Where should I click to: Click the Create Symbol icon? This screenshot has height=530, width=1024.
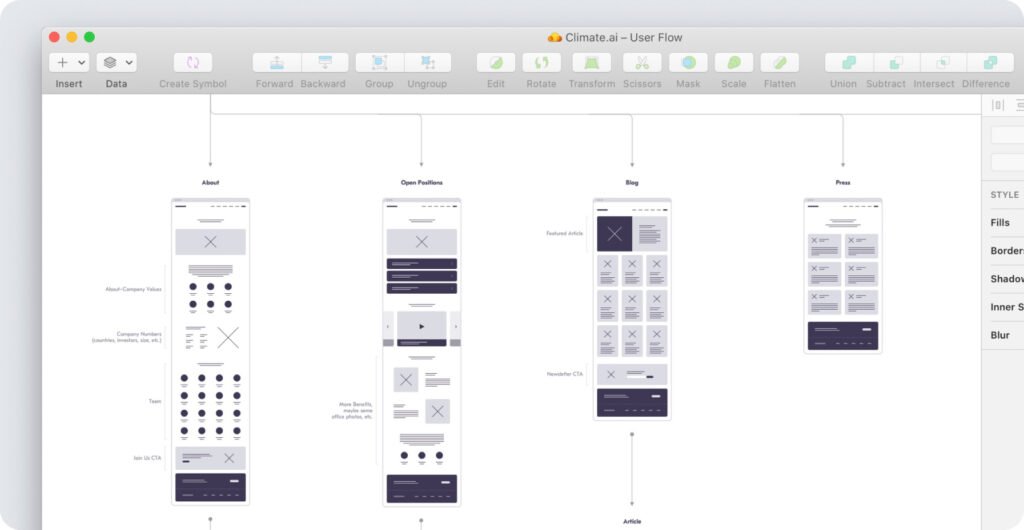coord(193,62)
